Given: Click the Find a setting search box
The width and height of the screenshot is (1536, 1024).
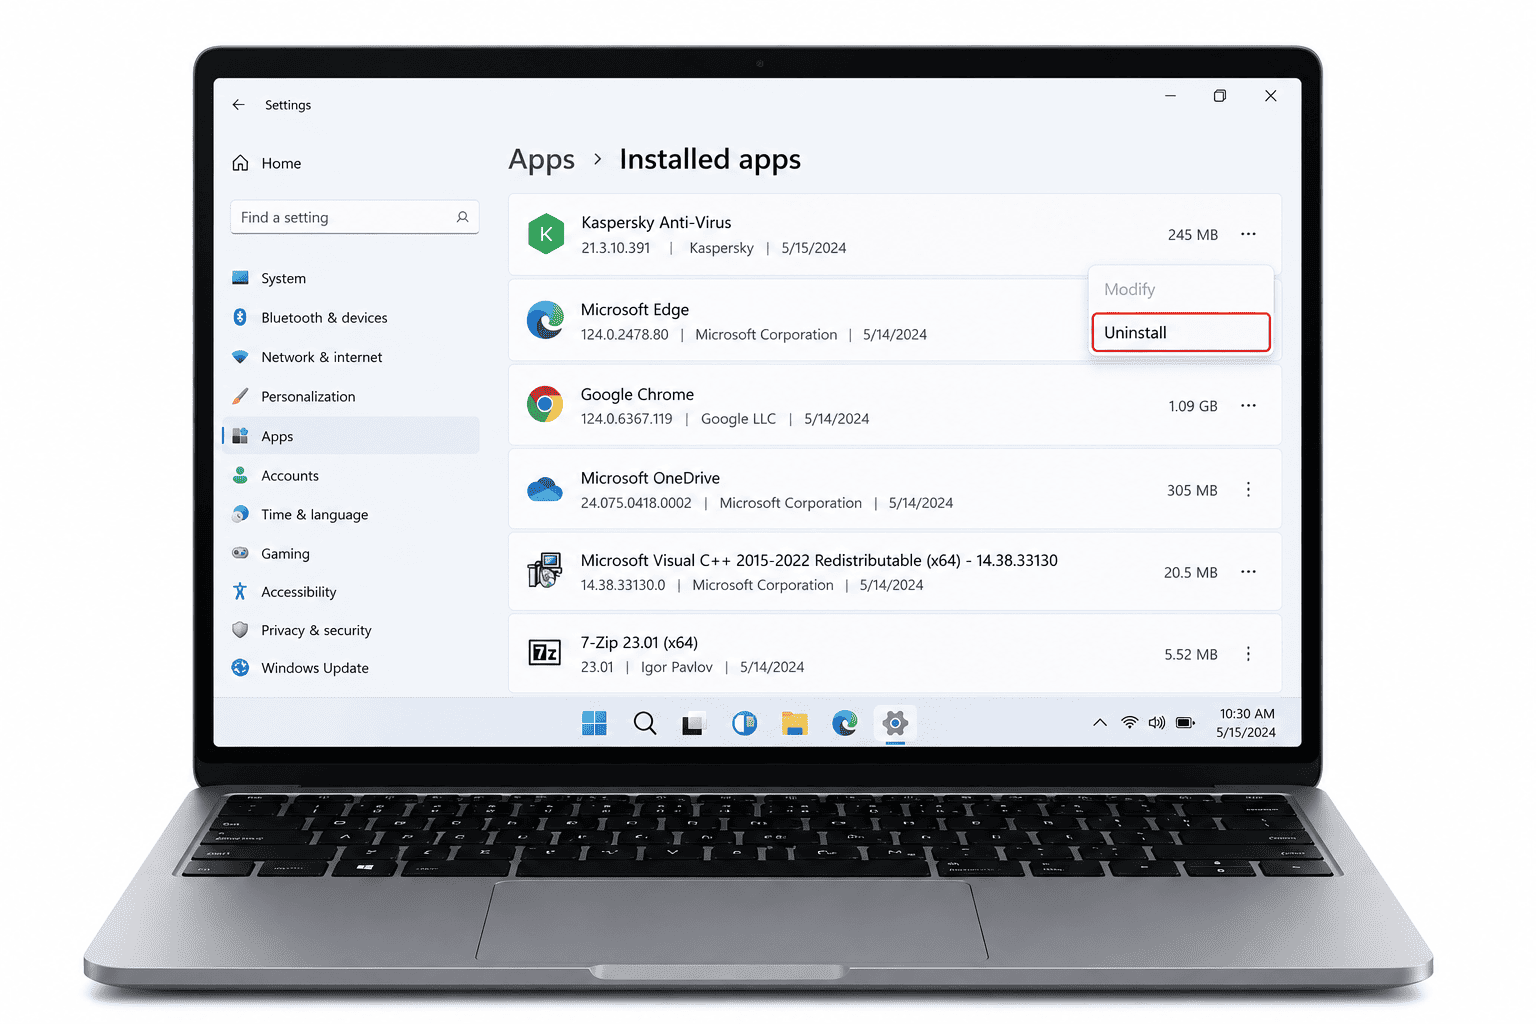Looking at the screenshot, I should click(x=354, y=217).
